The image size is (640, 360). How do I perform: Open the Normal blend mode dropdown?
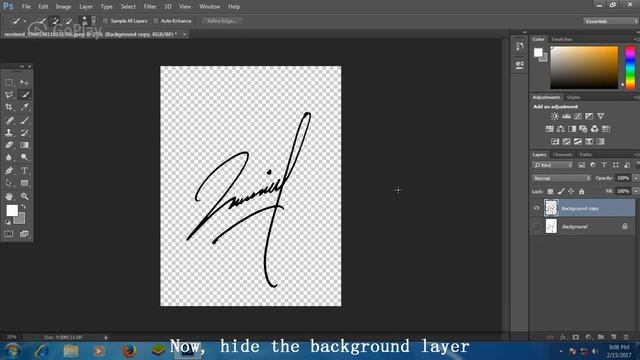coord(561,178)
